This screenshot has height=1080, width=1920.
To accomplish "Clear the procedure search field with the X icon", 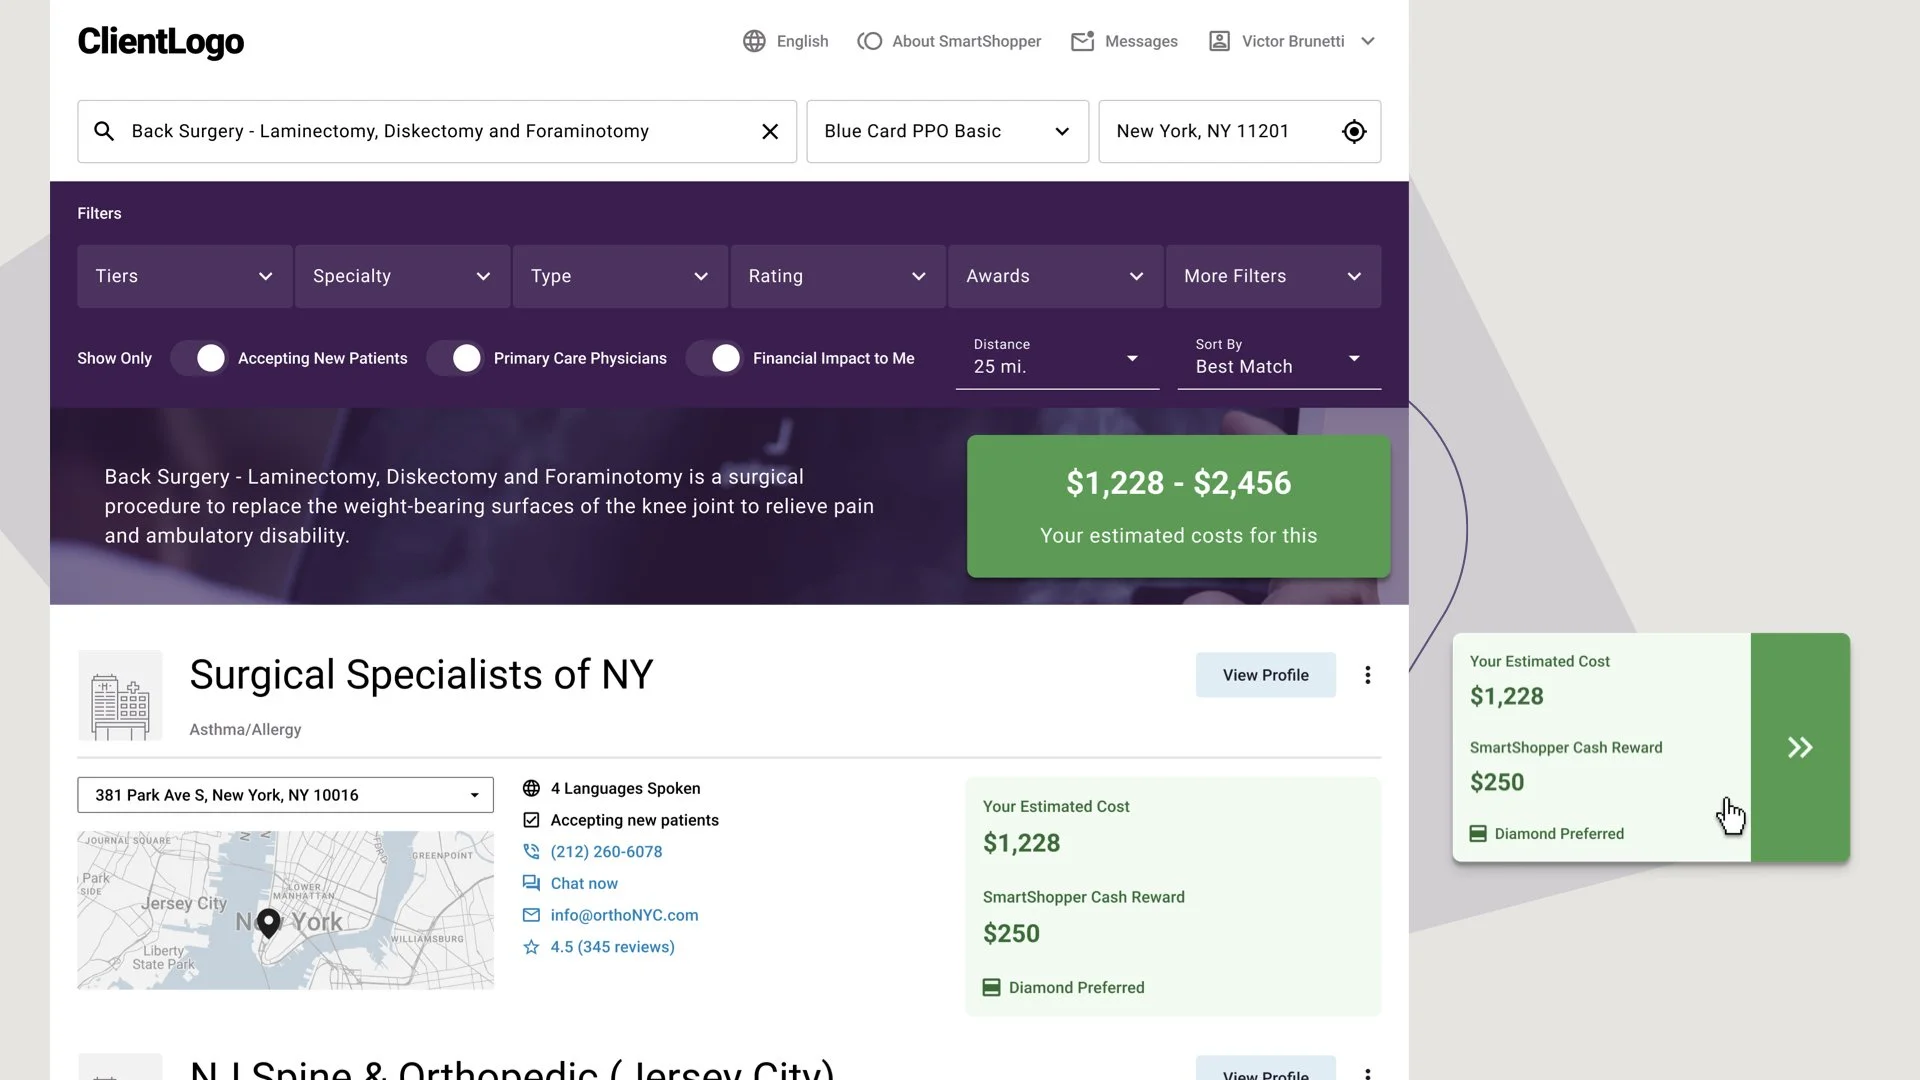I will point(770,131).
